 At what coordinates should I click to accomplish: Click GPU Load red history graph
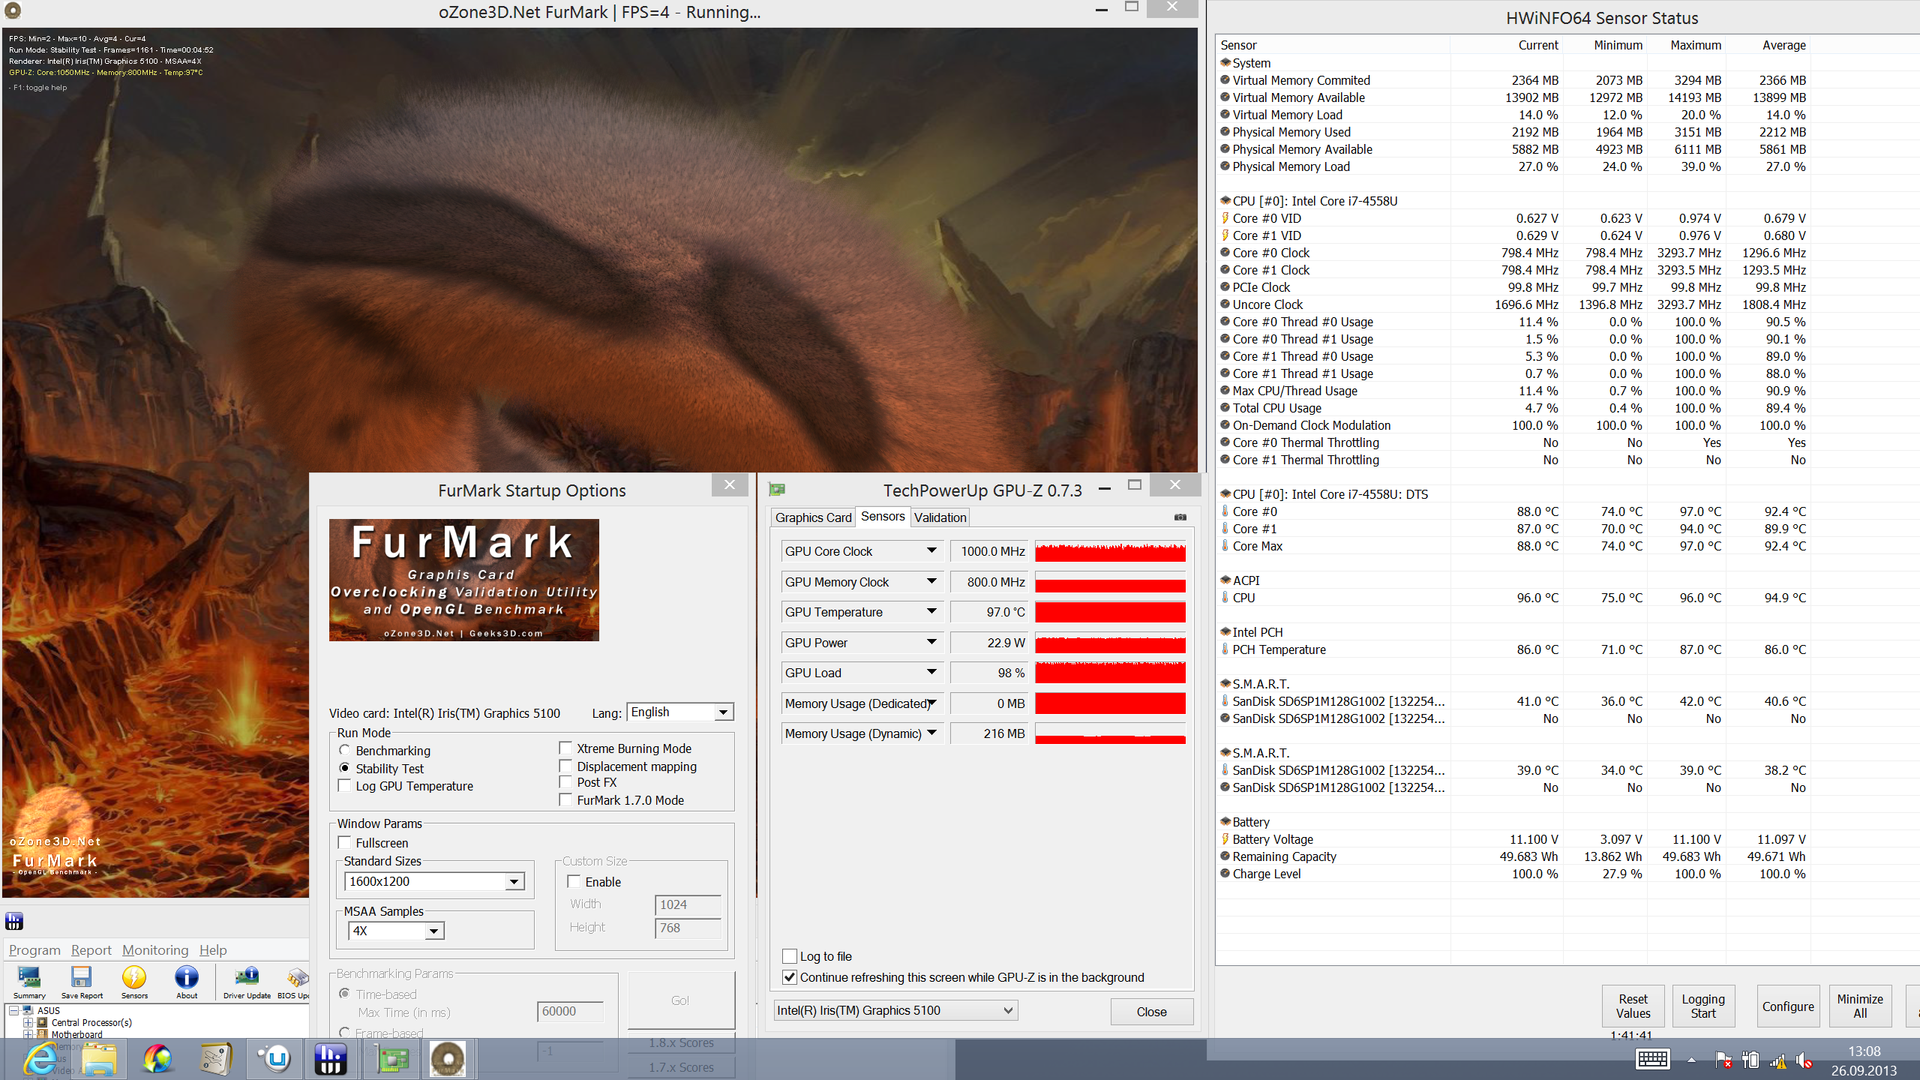tap(1110, 673)
